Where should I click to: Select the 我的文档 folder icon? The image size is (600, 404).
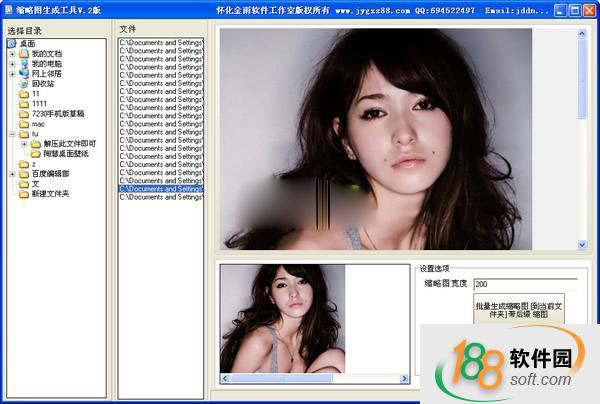23,53
